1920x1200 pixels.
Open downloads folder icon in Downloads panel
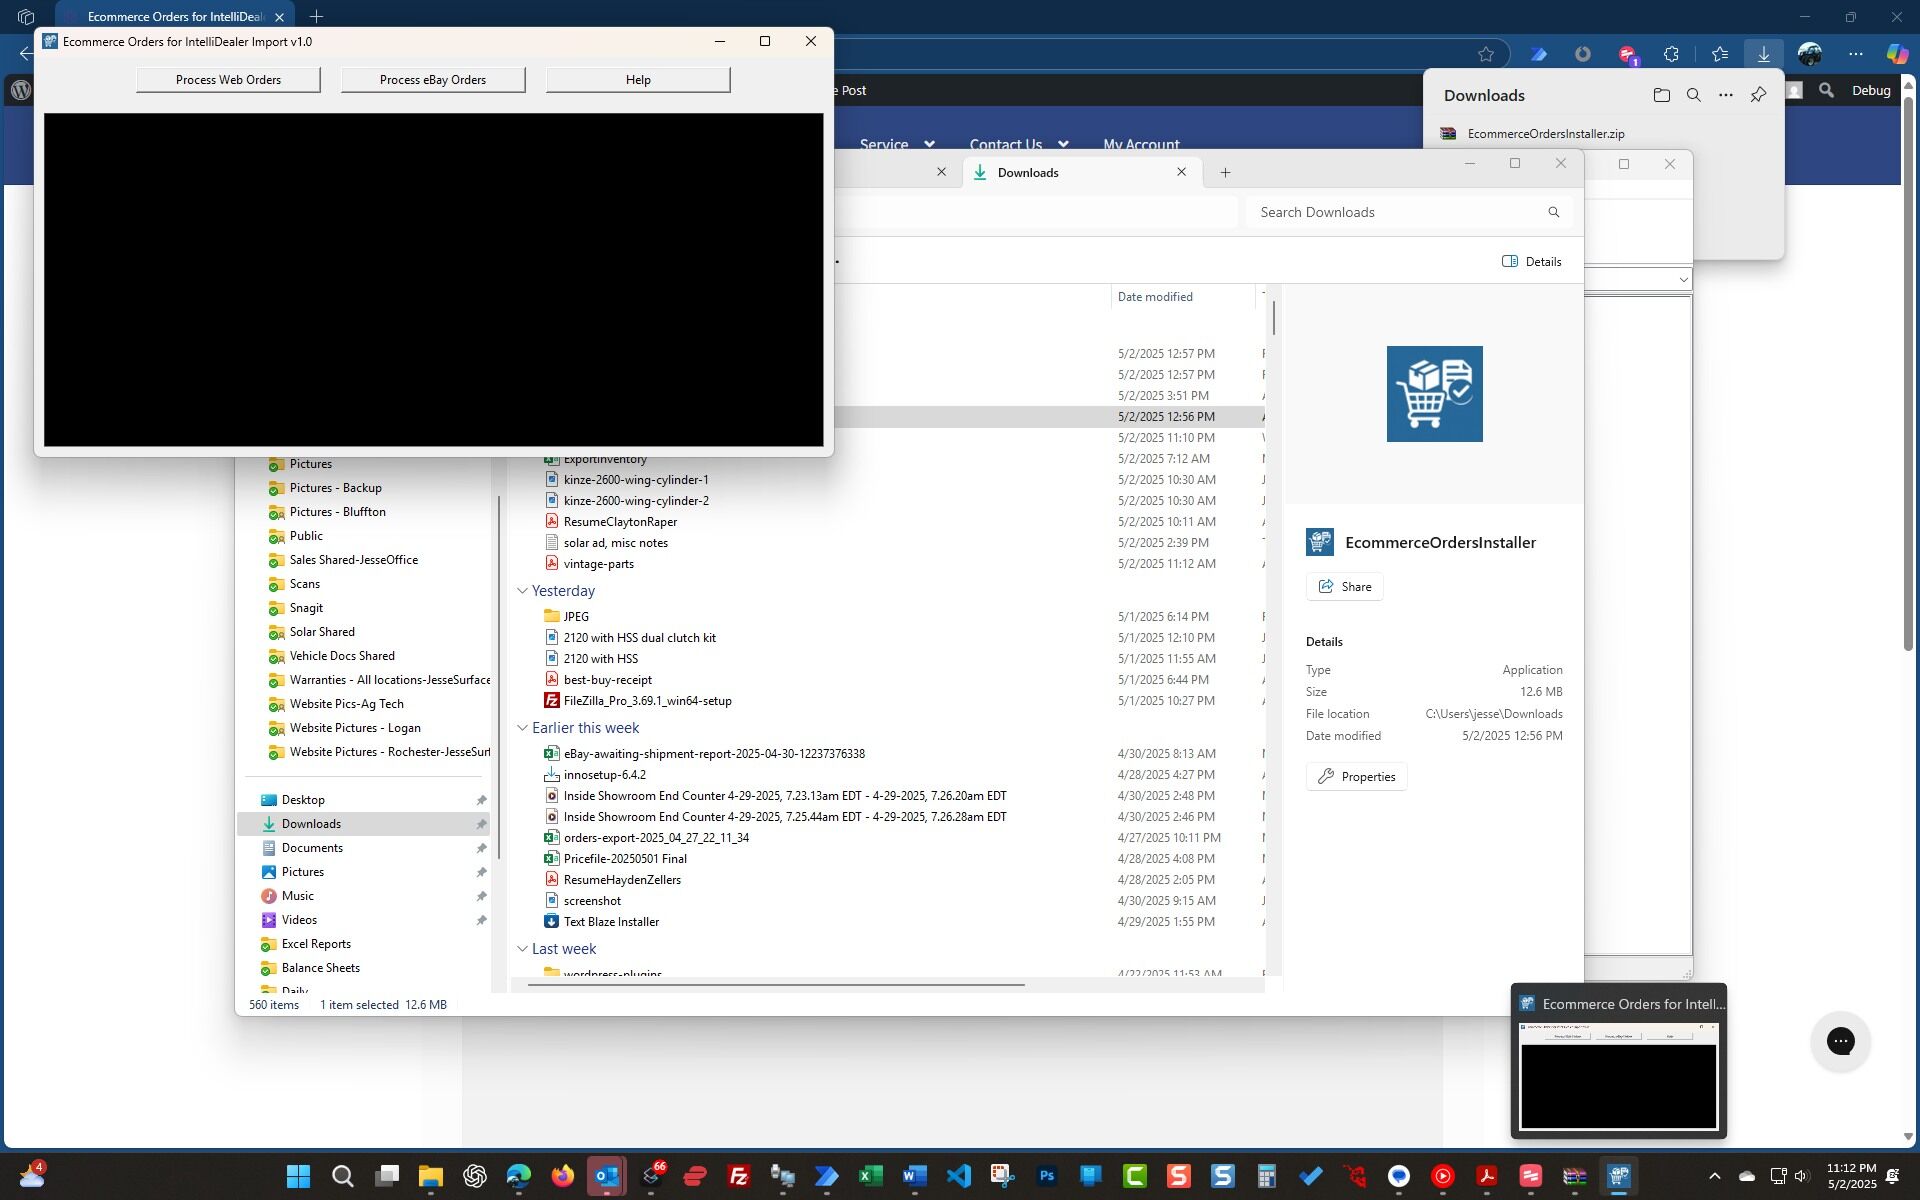[x=1661, y=95]
